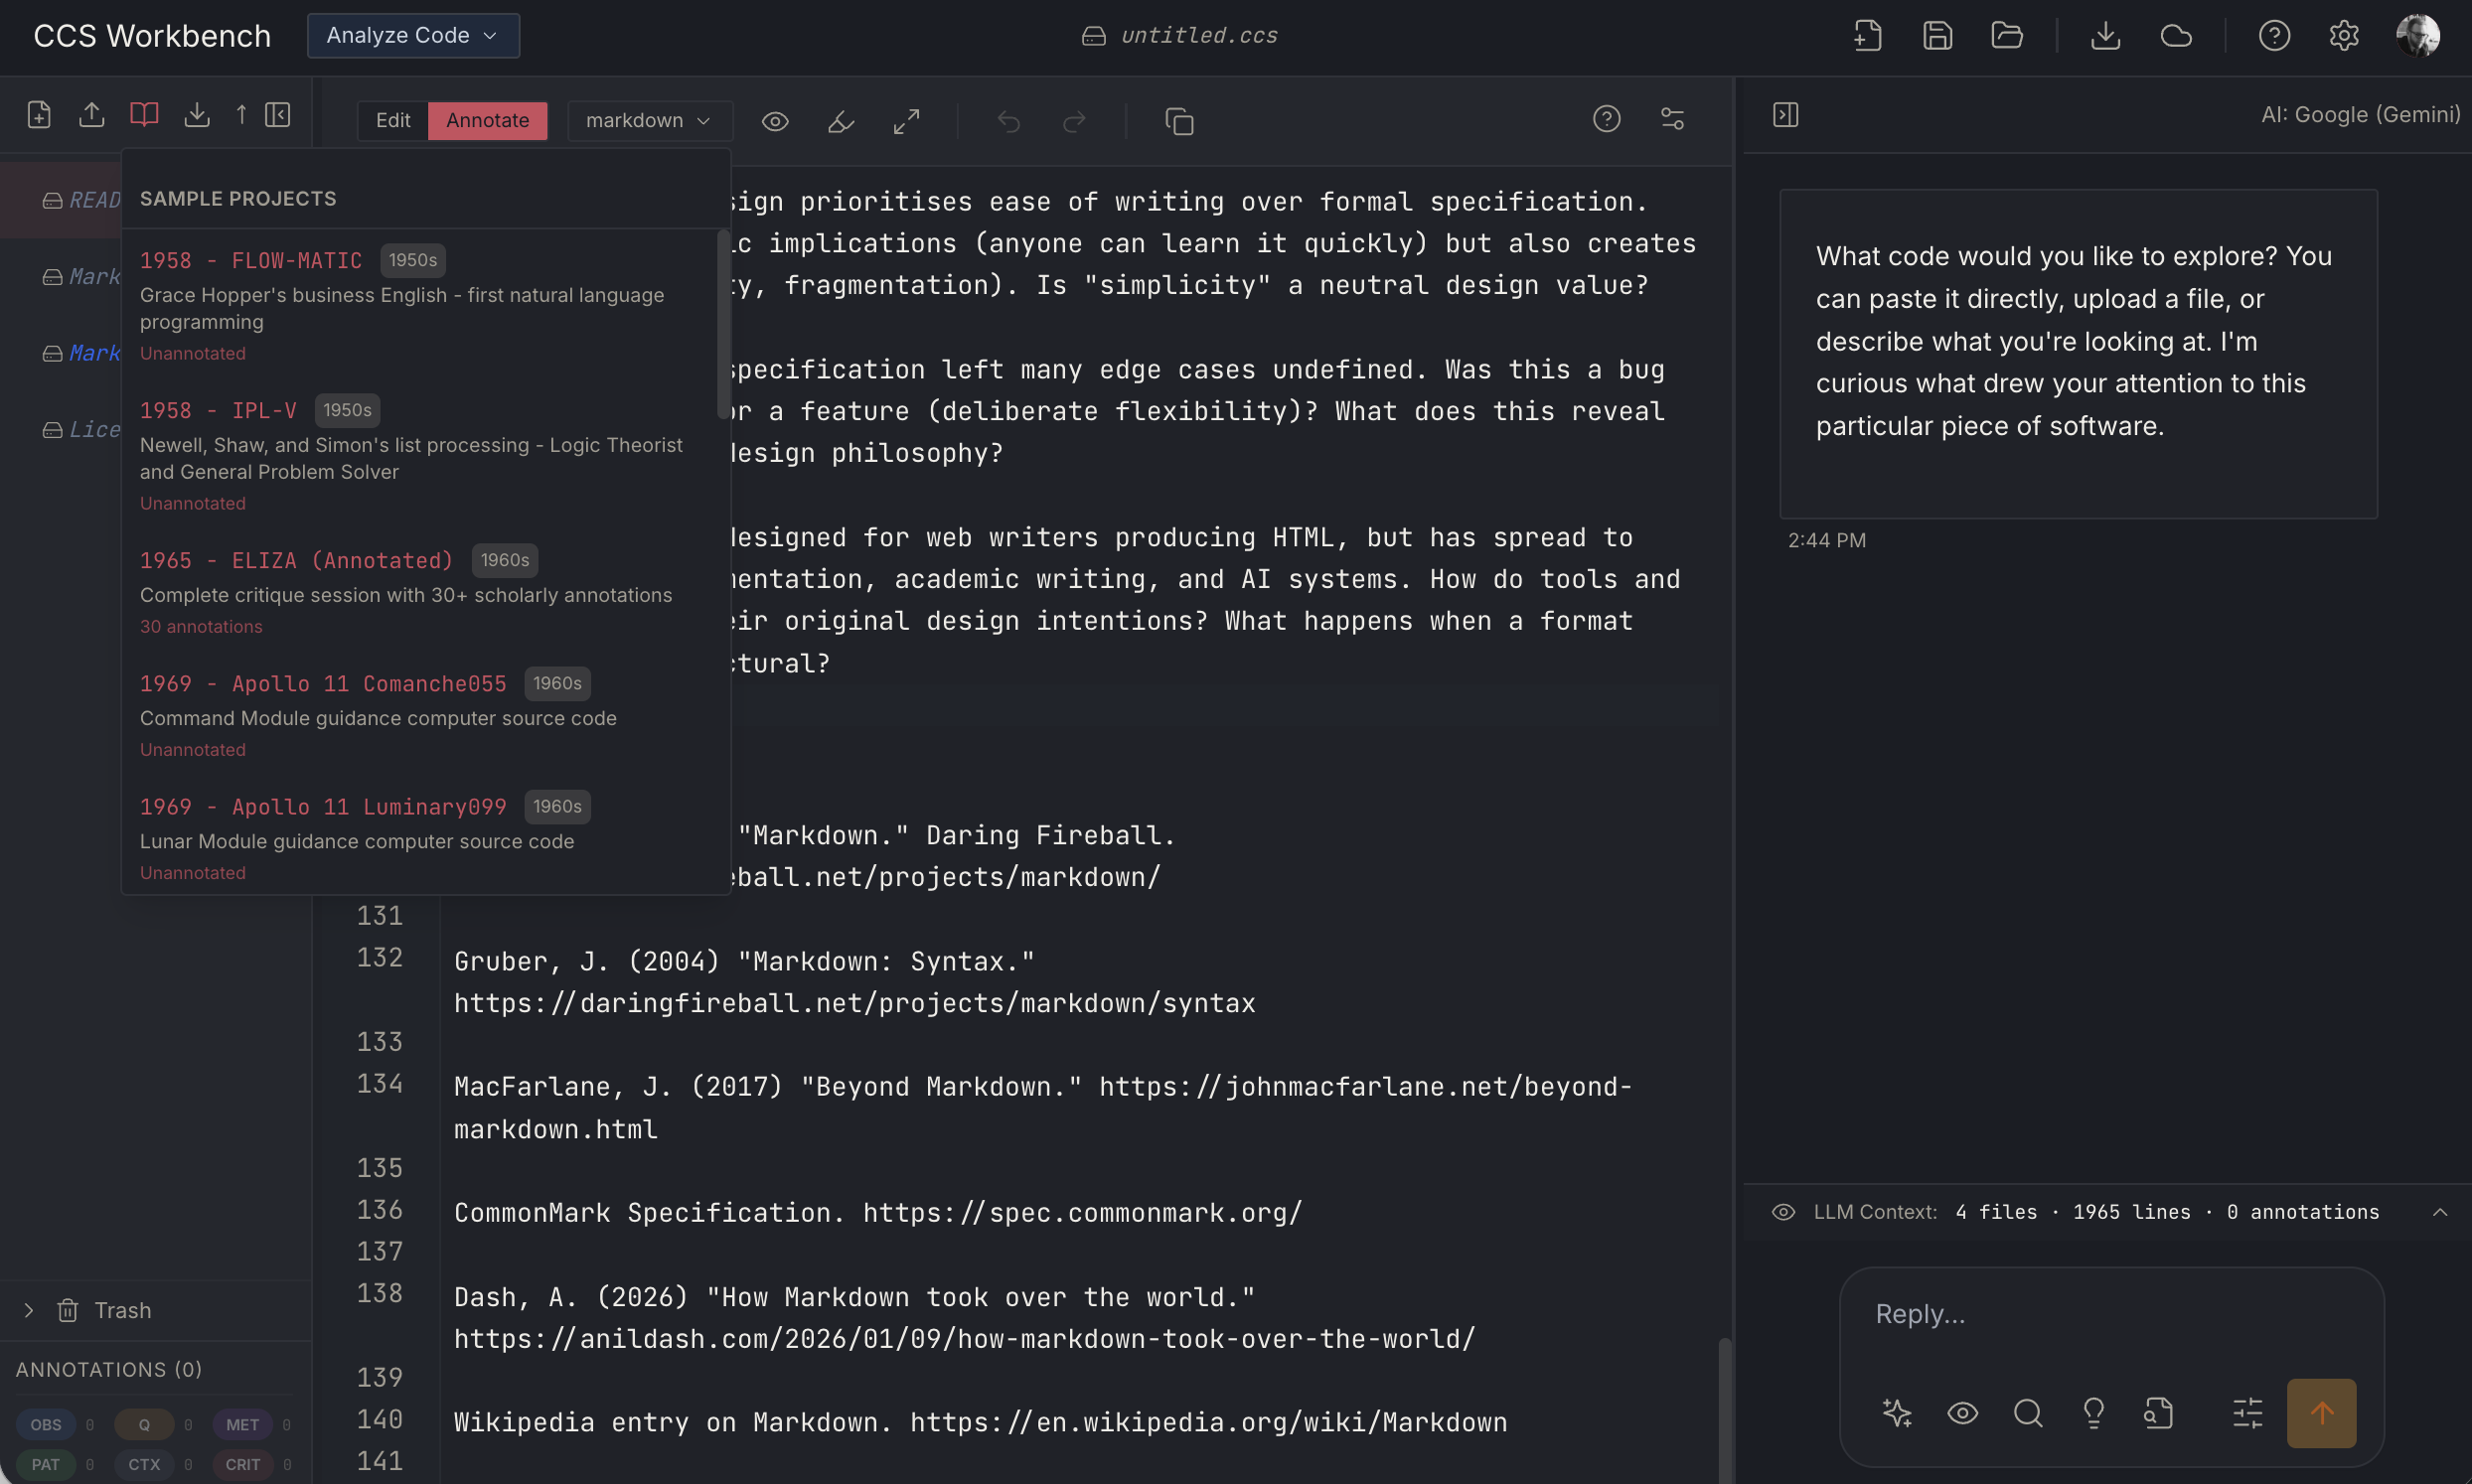The image size is (2472, 1484).
Task: Filter annotations by the OBS tag
Action: pos(46,1424)
